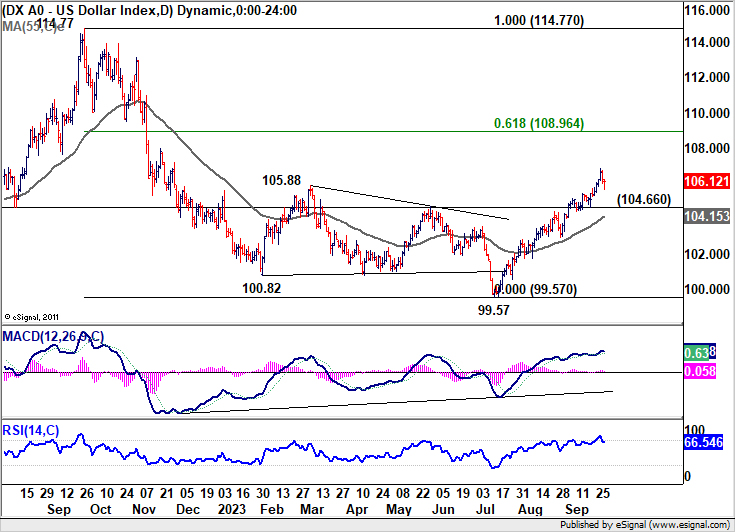Click the gray 104.153 moving average tag

click(x=706, y=216)
